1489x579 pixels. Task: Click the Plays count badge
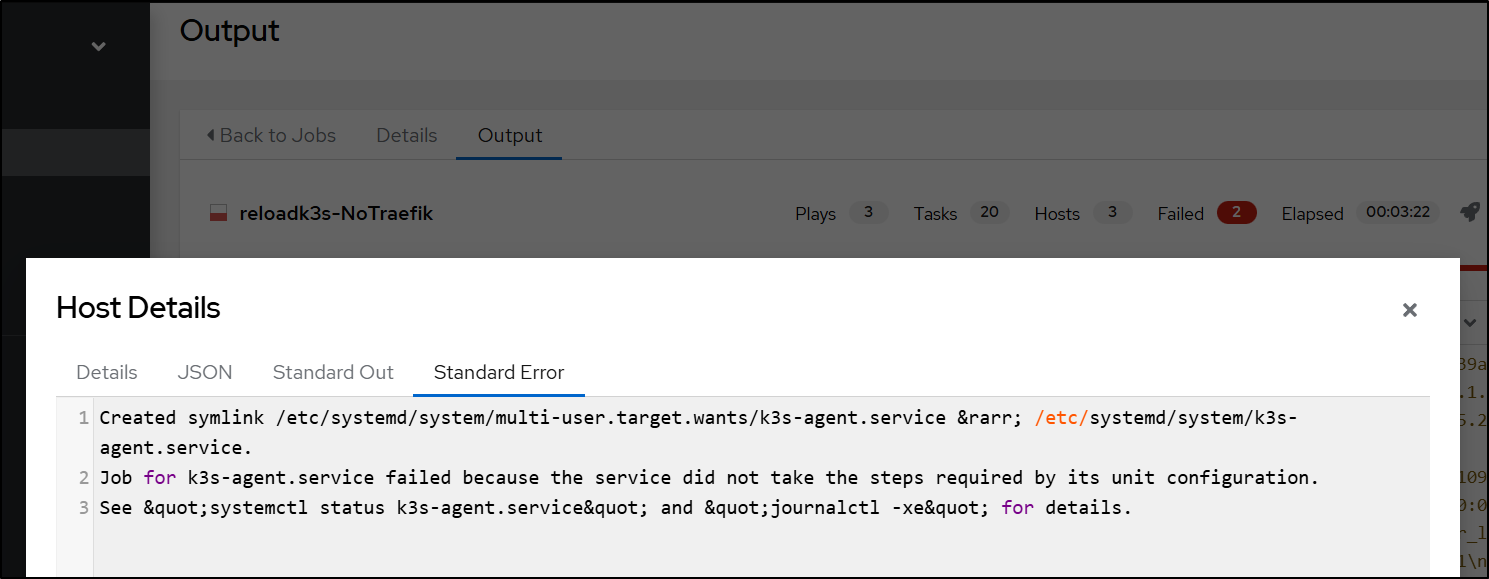(x=868, y=212)
